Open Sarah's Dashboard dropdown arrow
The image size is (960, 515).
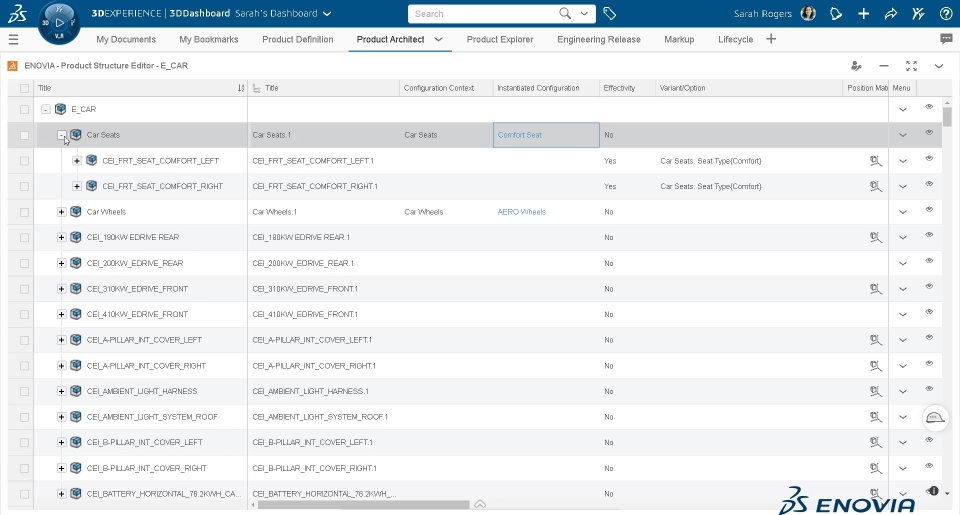coord(327,13)
